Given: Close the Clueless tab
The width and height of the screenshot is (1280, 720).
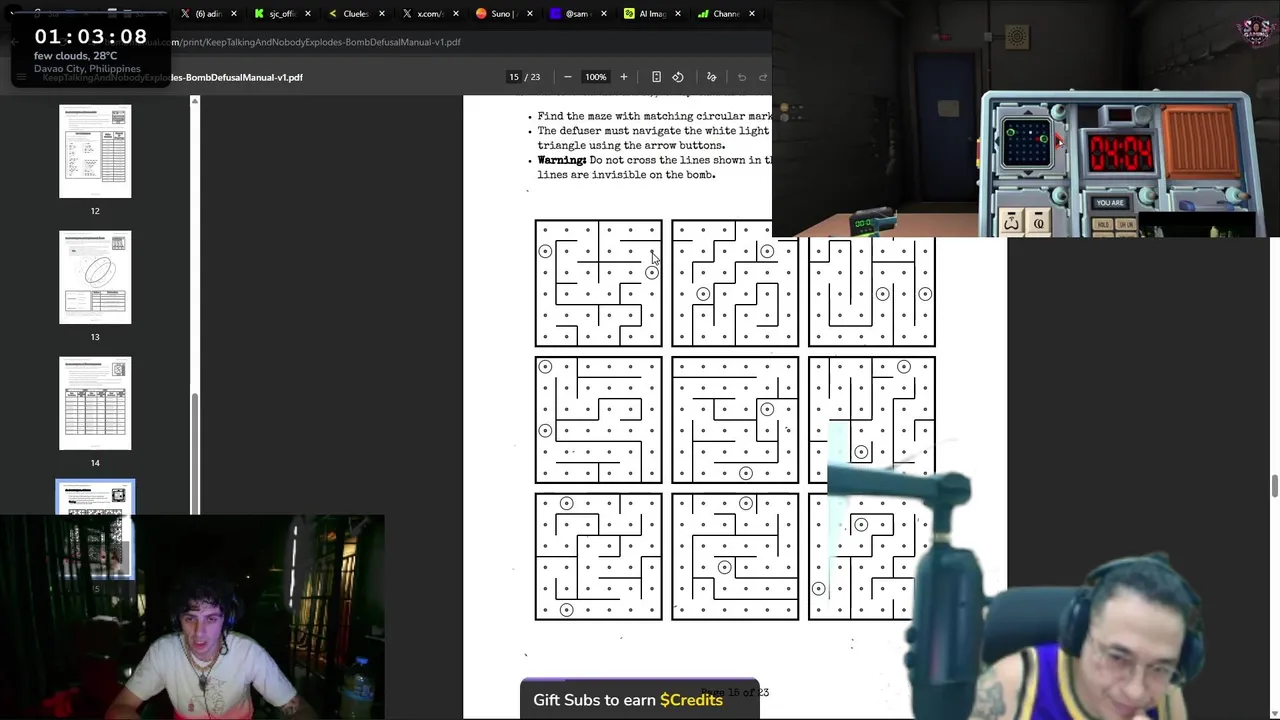Looking at the screenshot, I should [x=382, y=14].
